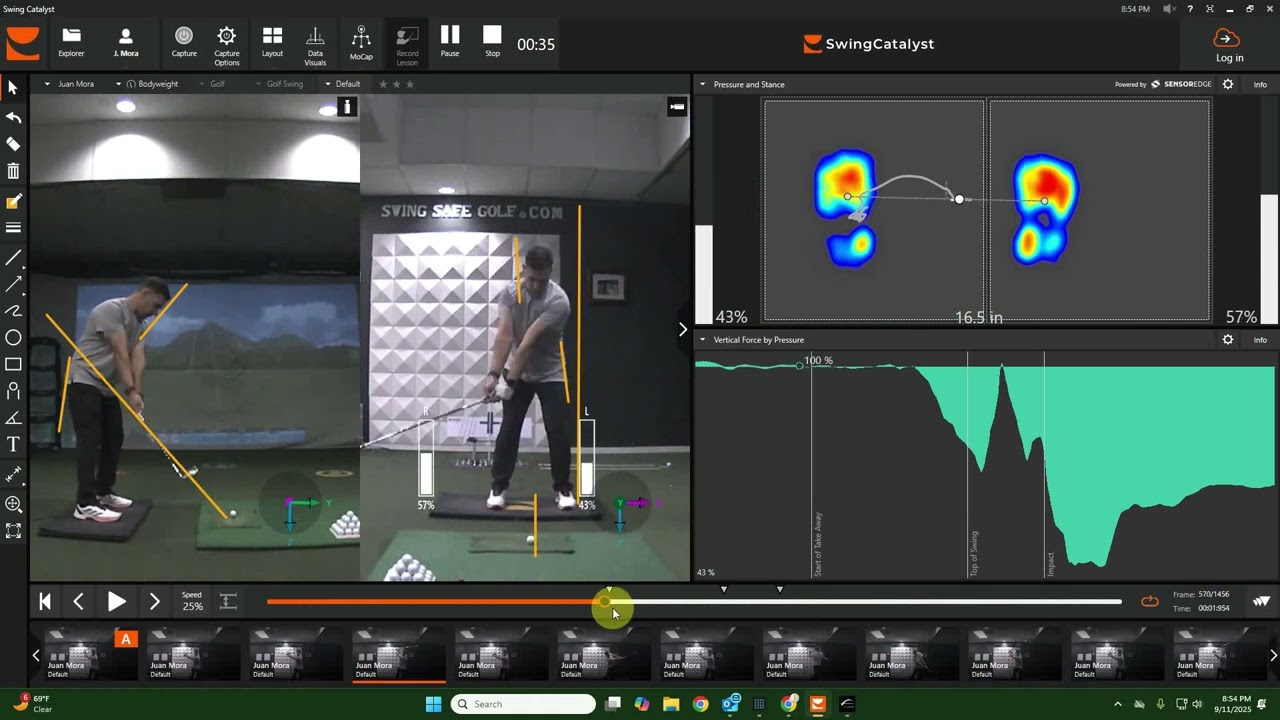Click the Swing Catalyst home logo
This screenshot has height=720, width=1280.
pyautogui.click(x=23, y=44)
